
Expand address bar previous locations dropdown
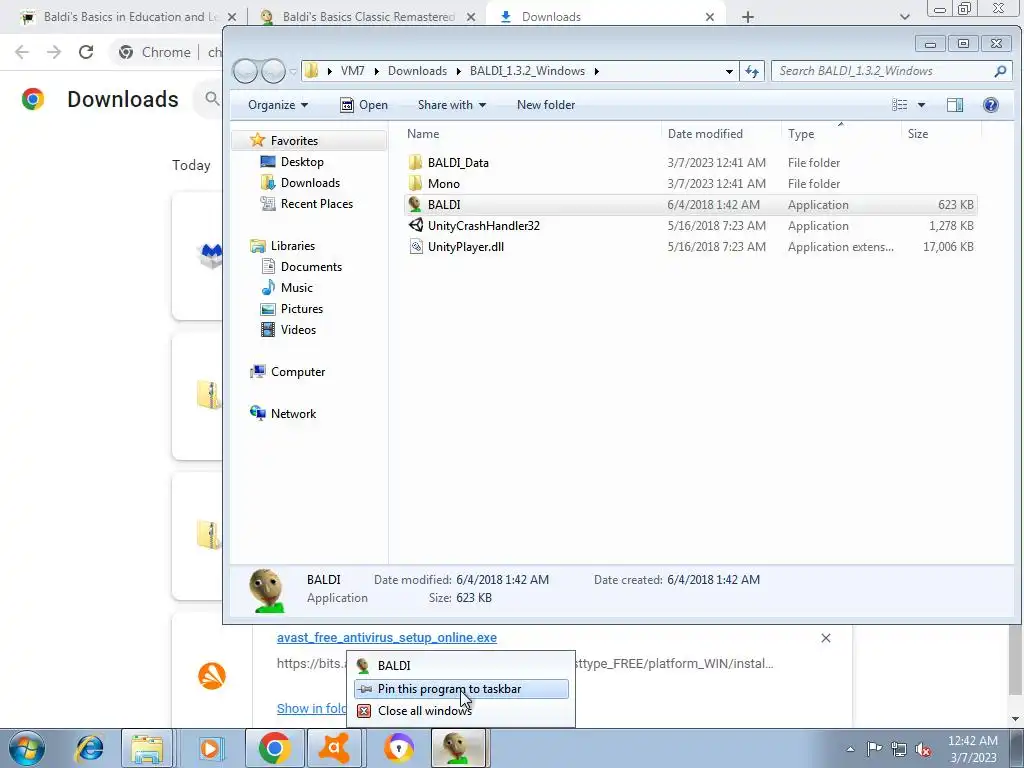pyautogui.click(x=729, y=71)
